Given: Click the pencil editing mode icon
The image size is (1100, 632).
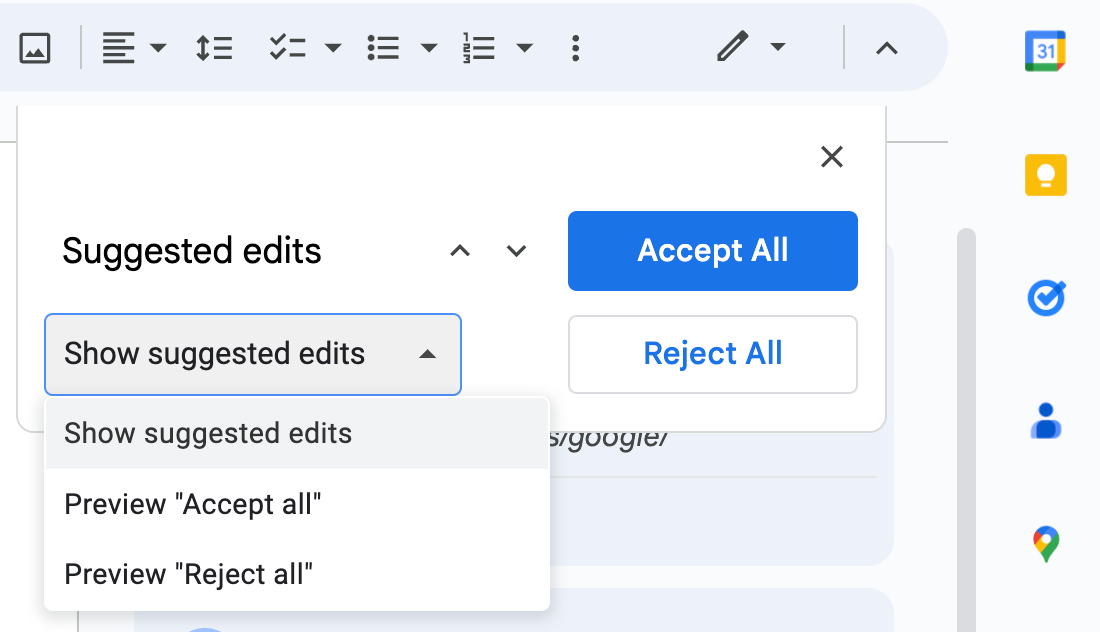Looking at the screenshot, I should coord(732,47).
